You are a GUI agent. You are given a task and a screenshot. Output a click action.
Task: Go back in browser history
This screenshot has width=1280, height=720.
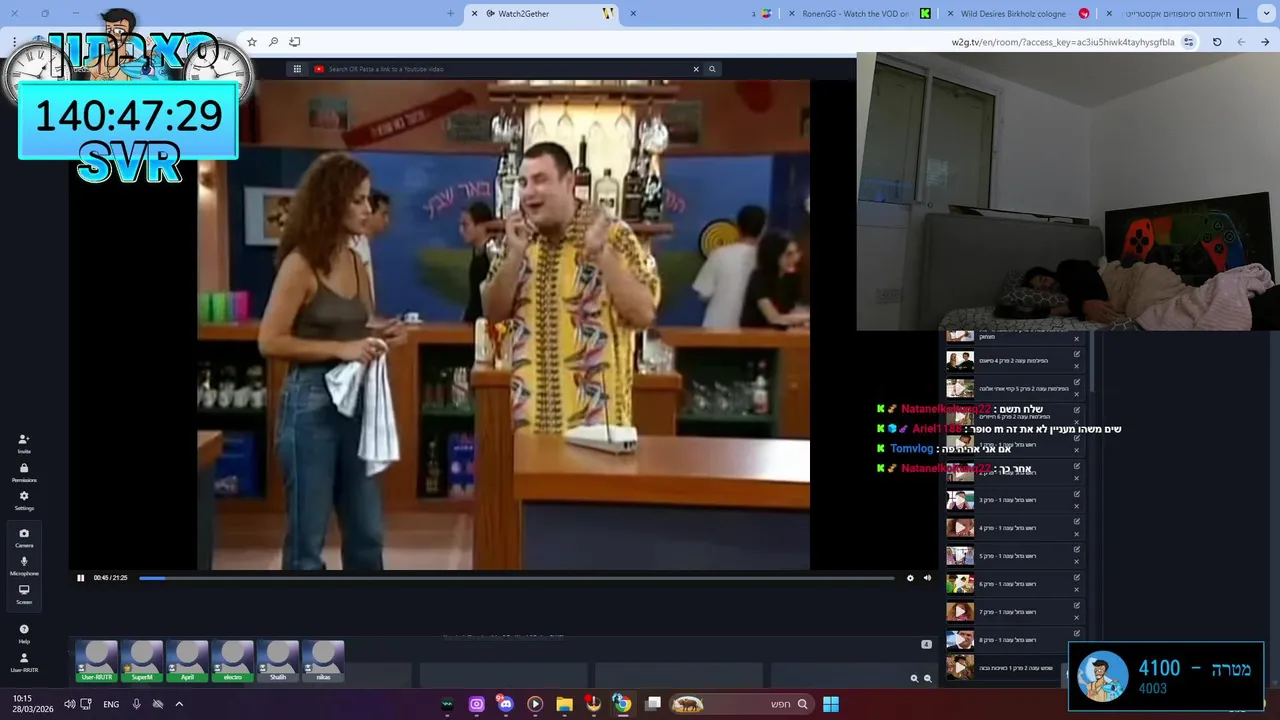coord(1265,42)
